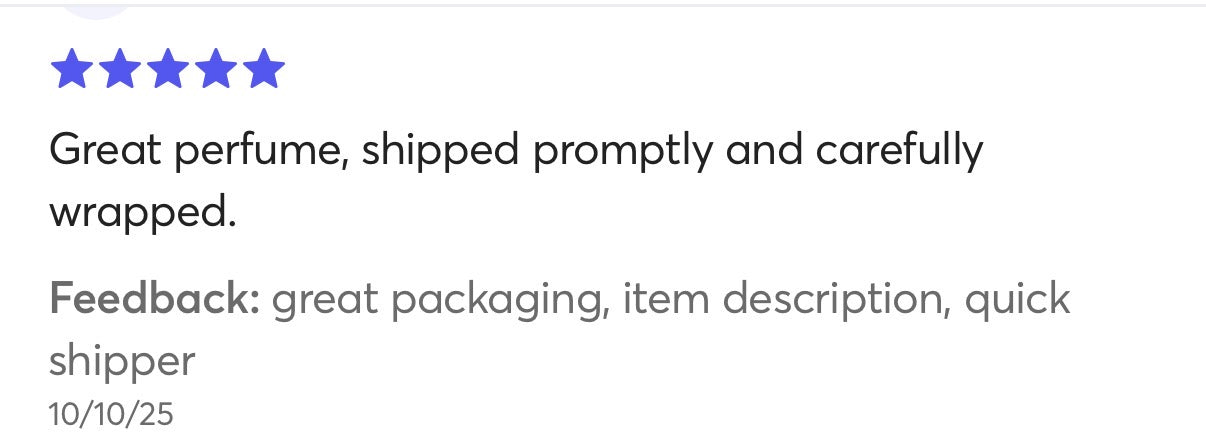The width and height of the screenshot is (1206, 445).
Task: Click the review date 10/10/25
Action: [x=110, y=415]
